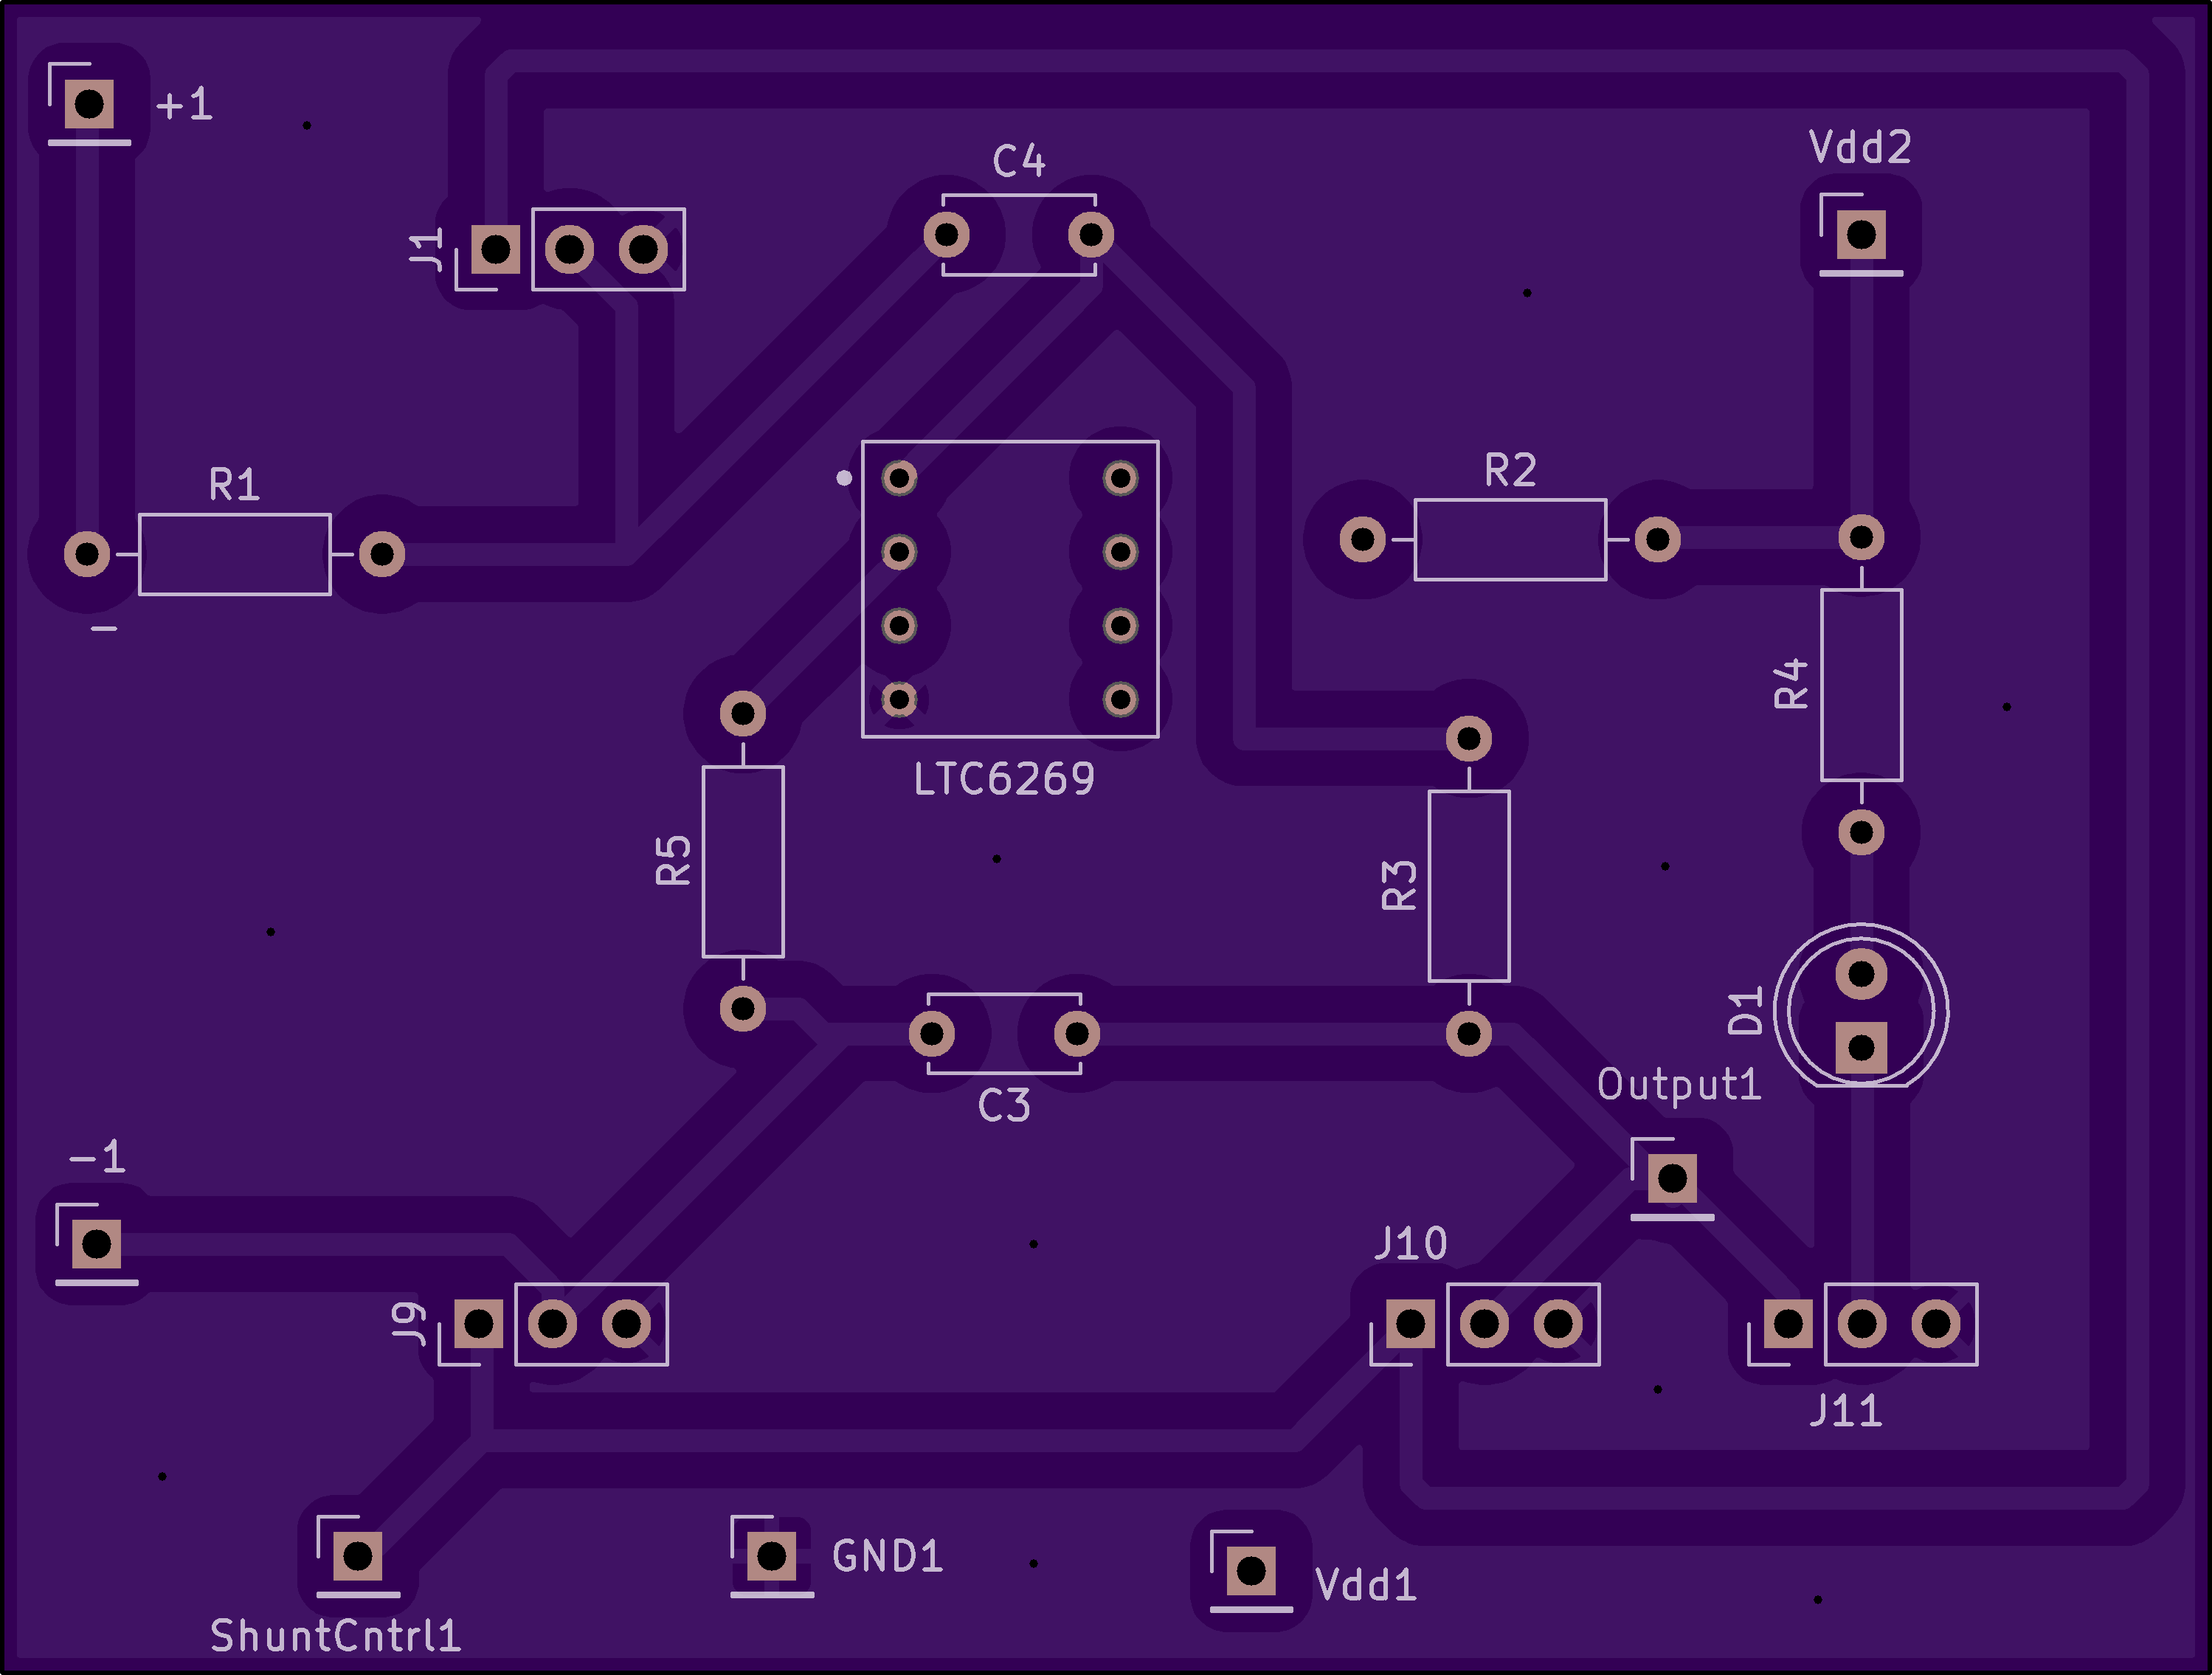Click J10 header square pin 1
The image size is (2212, 1675).
1410,1324
